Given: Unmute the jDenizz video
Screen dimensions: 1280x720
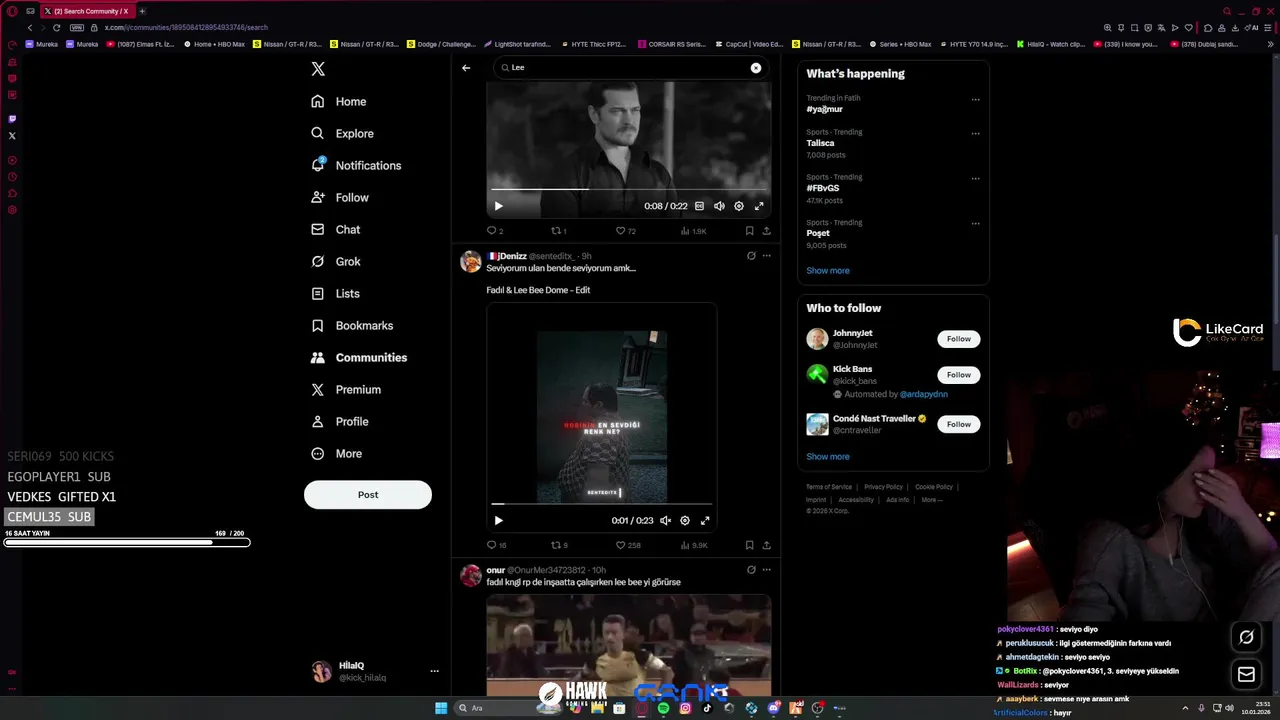Looking at the screenshot, I should click(665, 520).
